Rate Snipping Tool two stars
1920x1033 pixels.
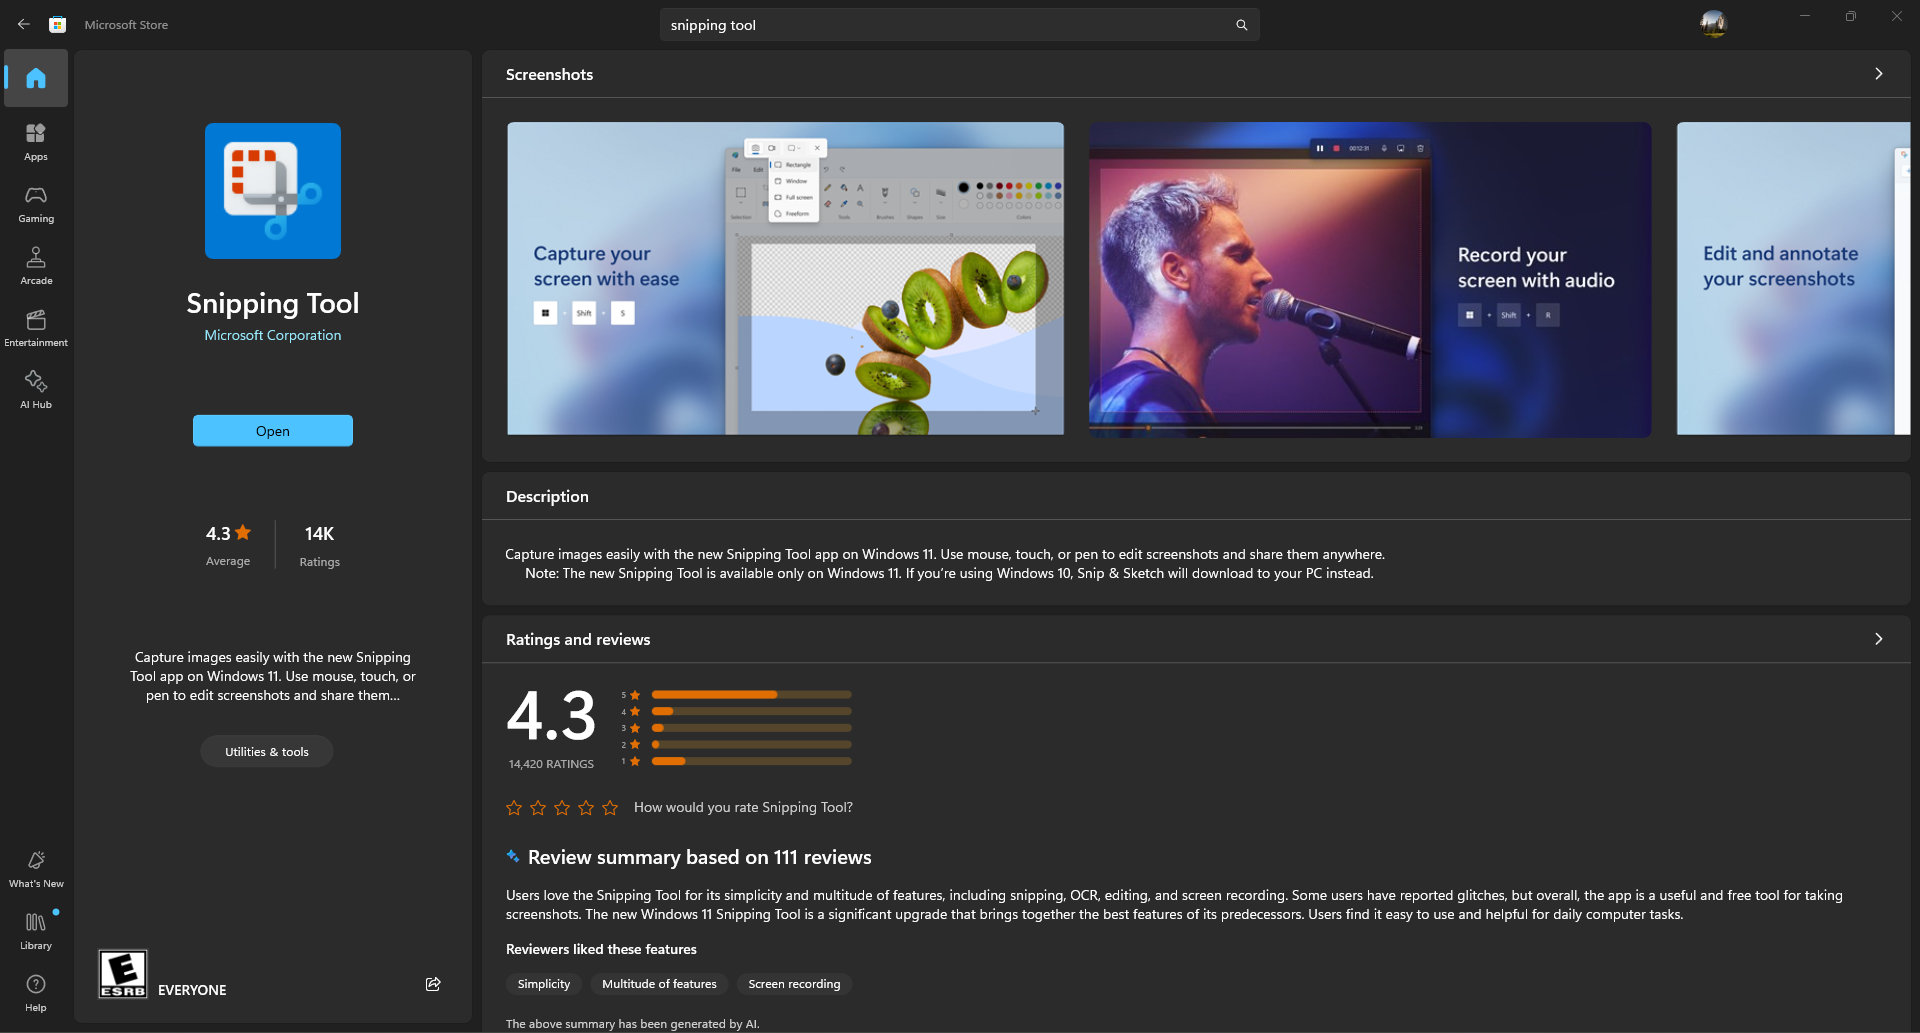click(538, 807)
